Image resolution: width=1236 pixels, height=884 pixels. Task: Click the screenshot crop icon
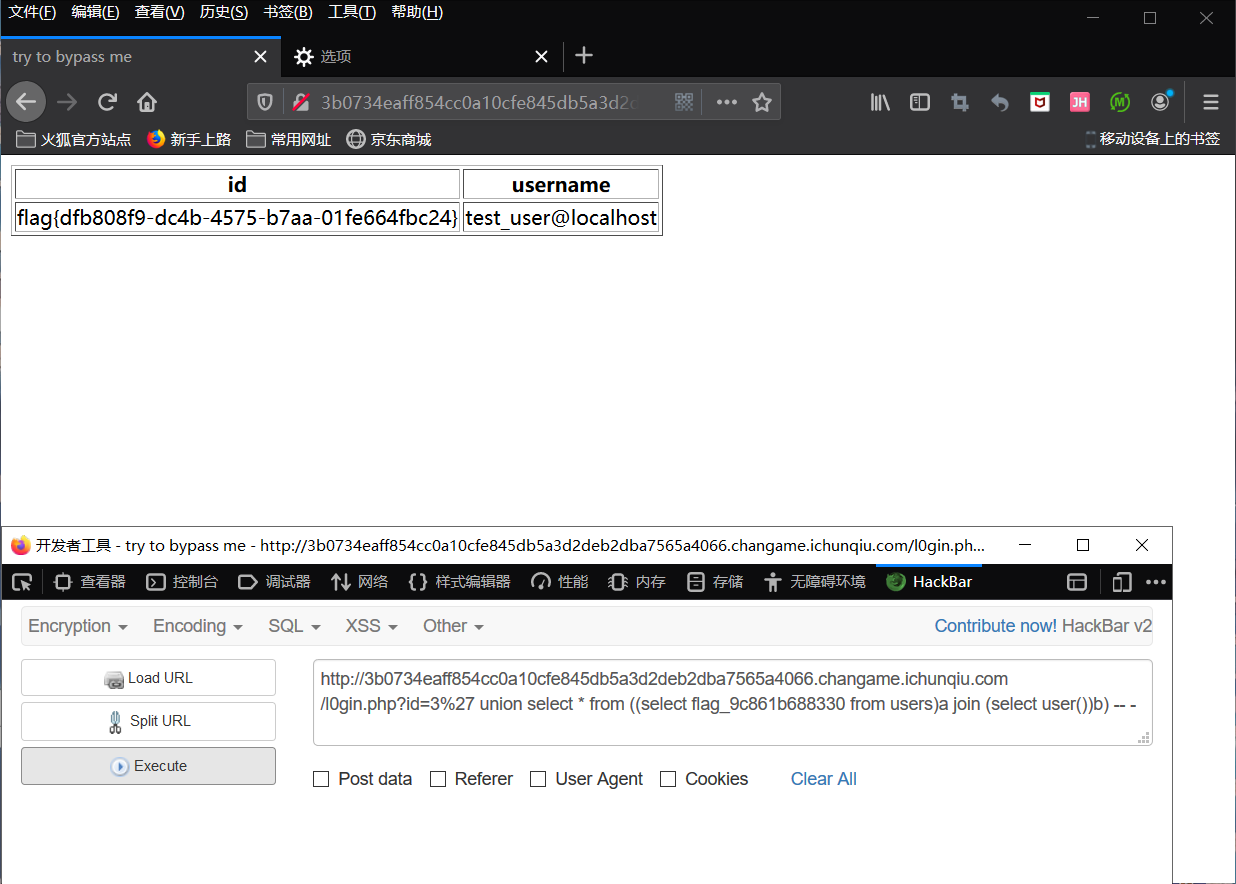[960, 102]
